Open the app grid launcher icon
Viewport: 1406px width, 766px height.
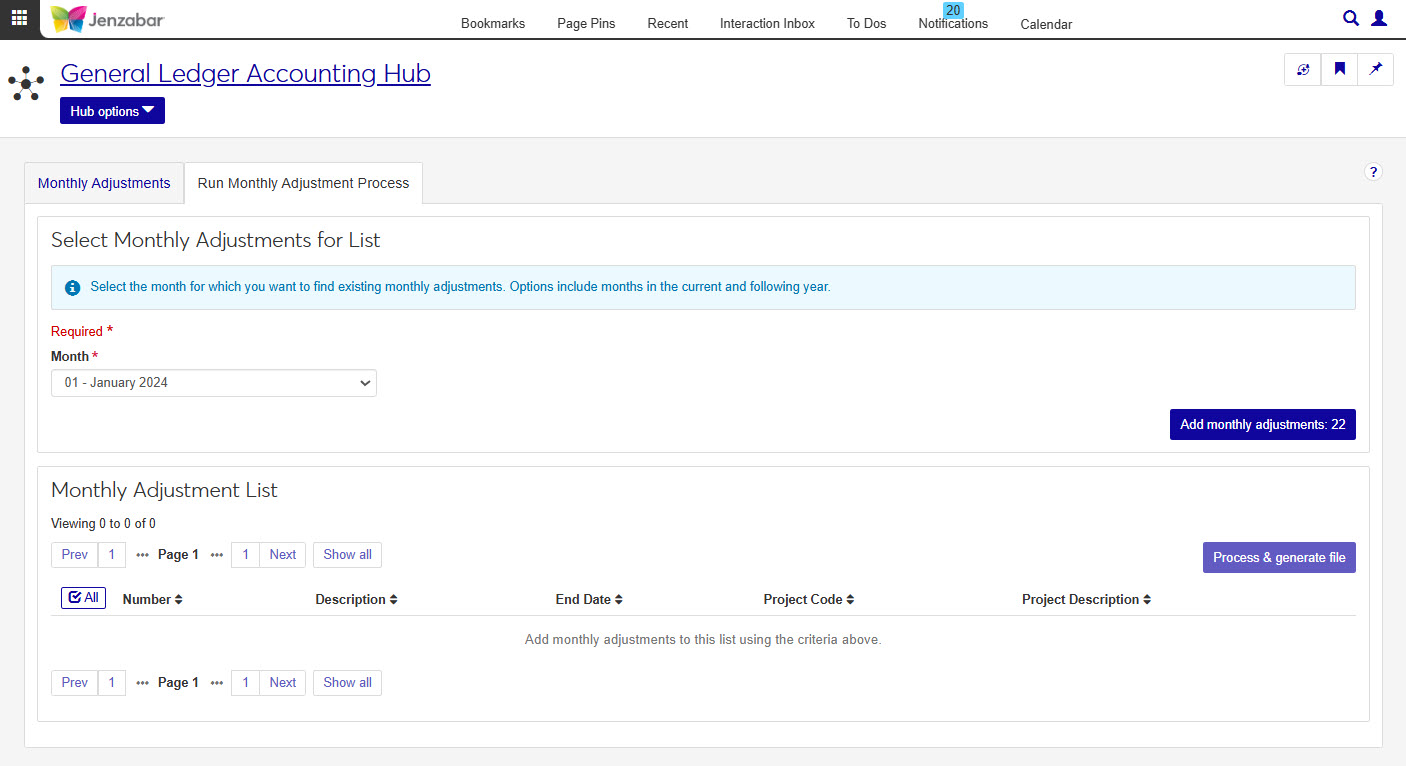(x=19, y=18)
